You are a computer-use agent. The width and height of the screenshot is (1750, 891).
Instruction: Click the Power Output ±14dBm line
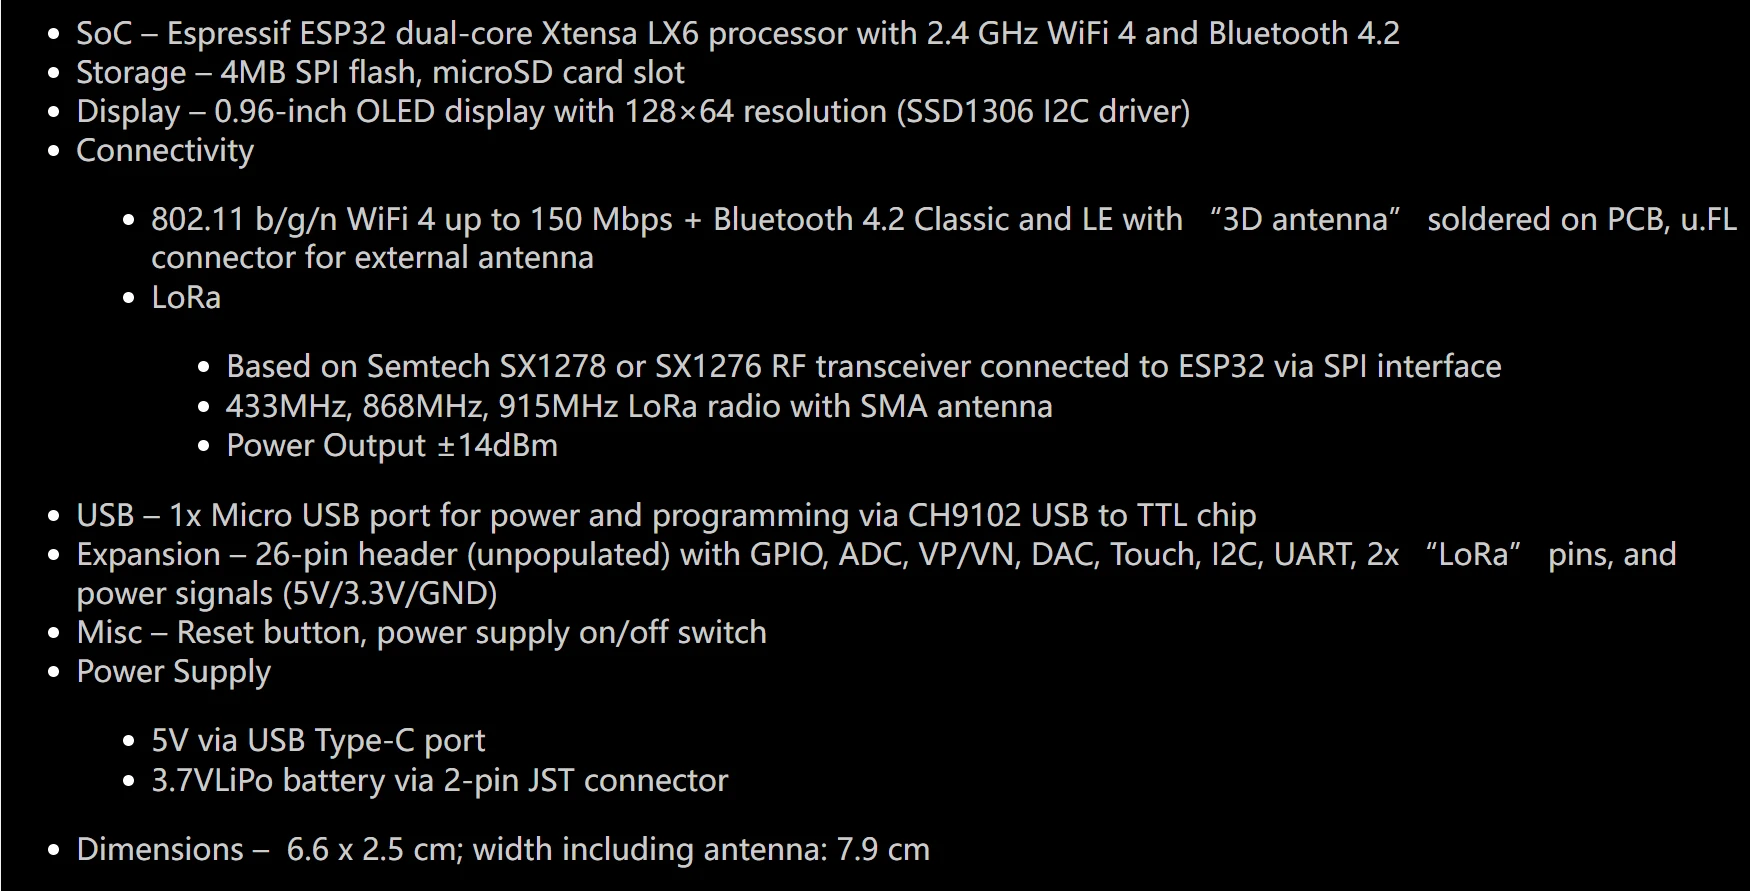click(x=392, y=445)
